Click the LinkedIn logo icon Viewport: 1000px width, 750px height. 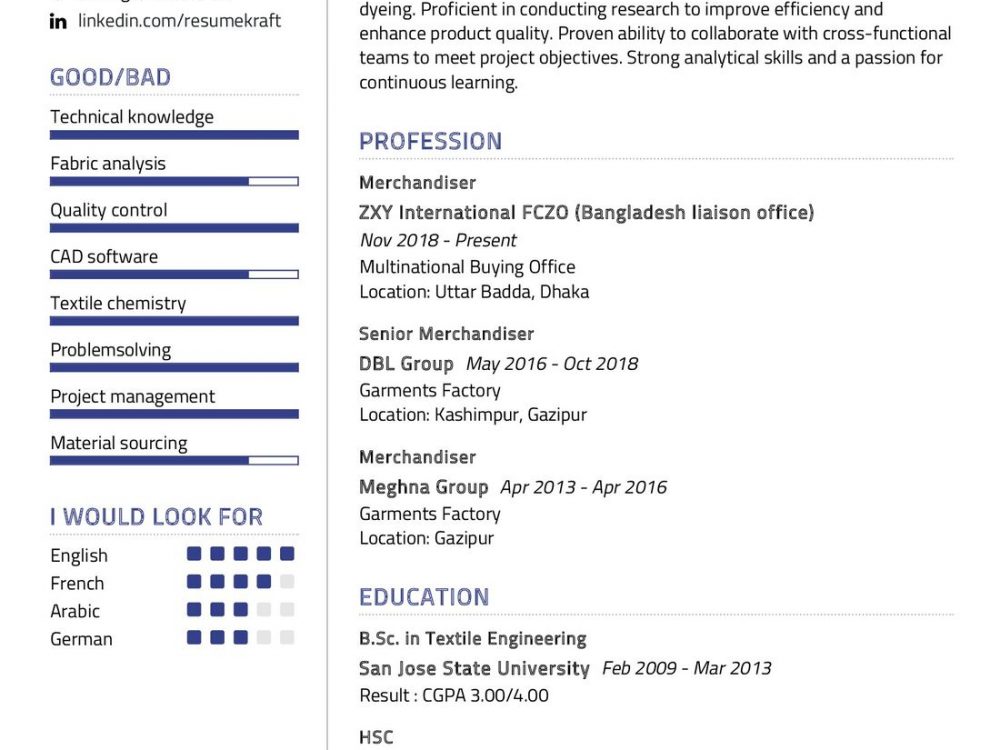pyautogui.click(x=59, y=21)
